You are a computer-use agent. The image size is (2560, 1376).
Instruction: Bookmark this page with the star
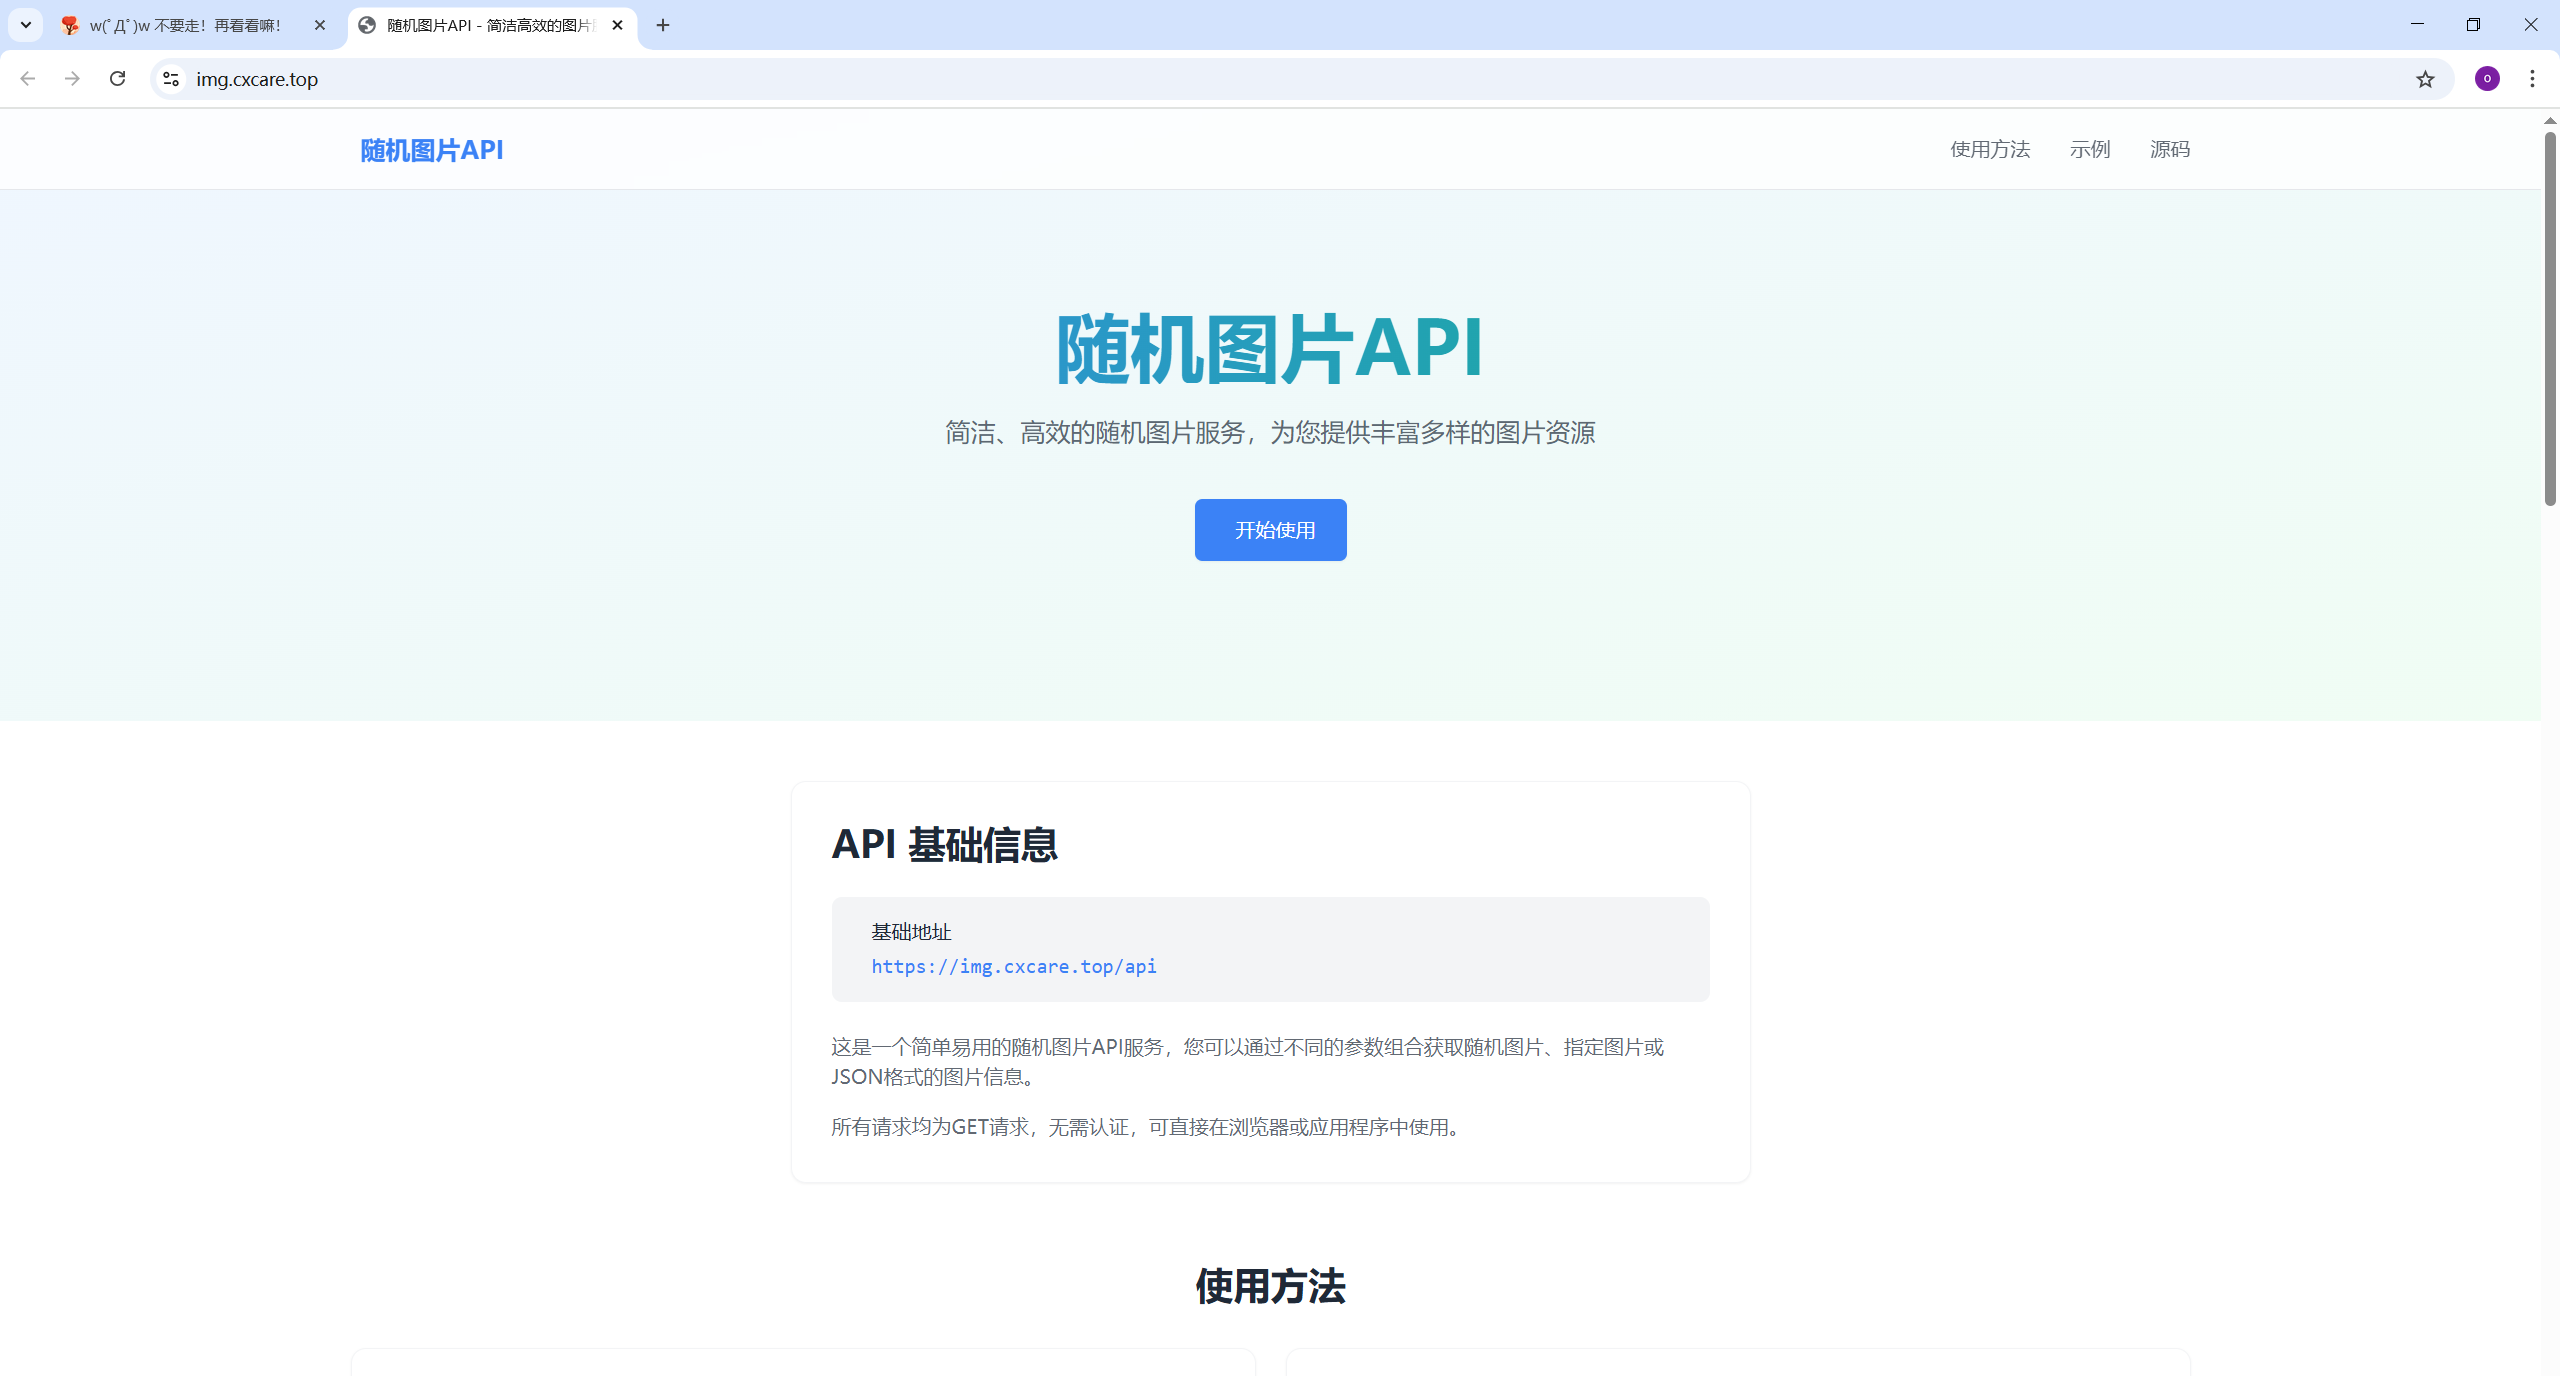2425,79
